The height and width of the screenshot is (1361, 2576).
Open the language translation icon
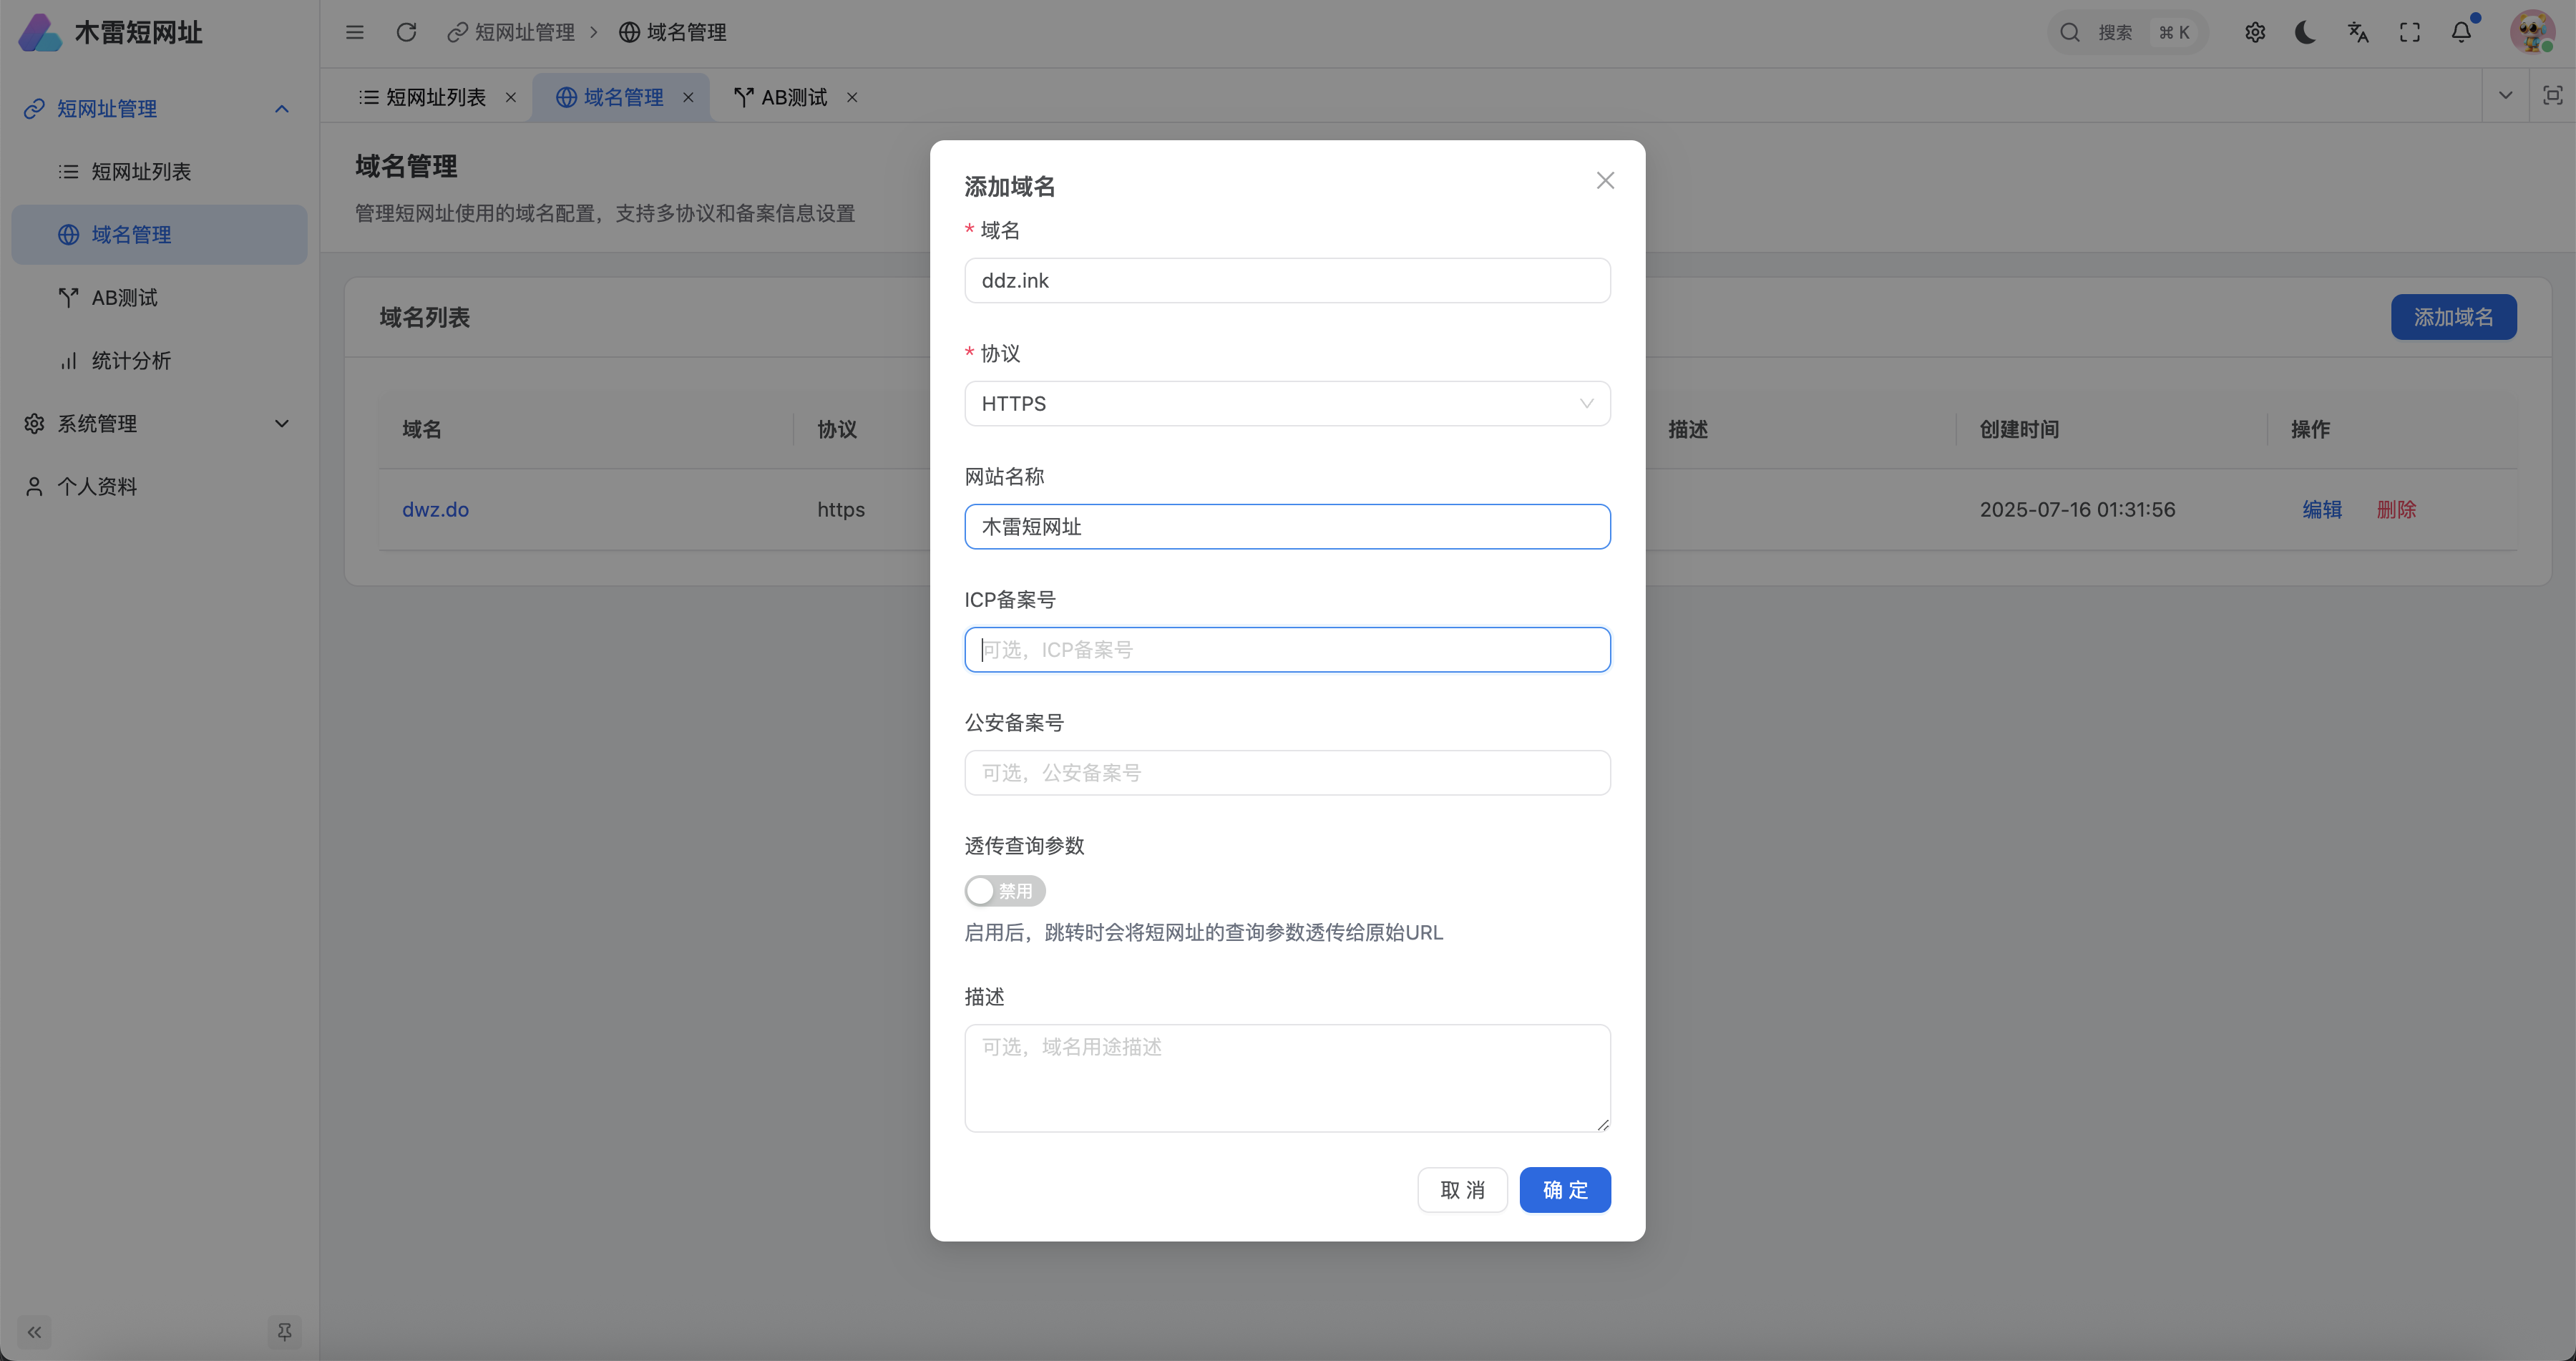(x=2358, y=32)
